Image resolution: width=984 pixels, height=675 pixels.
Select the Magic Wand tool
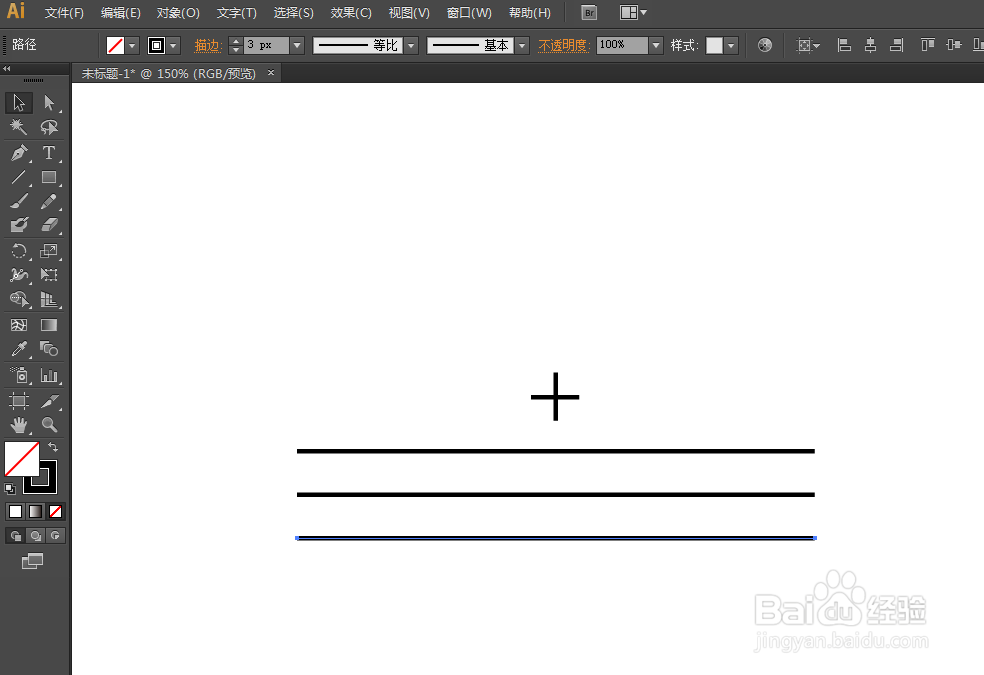point(18,127)
